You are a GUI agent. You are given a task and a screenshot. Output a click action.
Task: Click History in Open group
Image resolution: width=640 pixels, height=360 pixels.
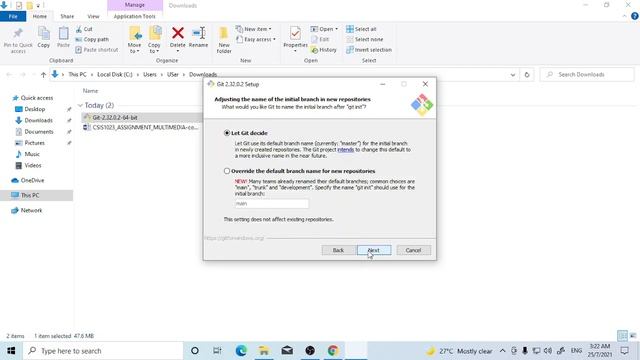point(324,50)
